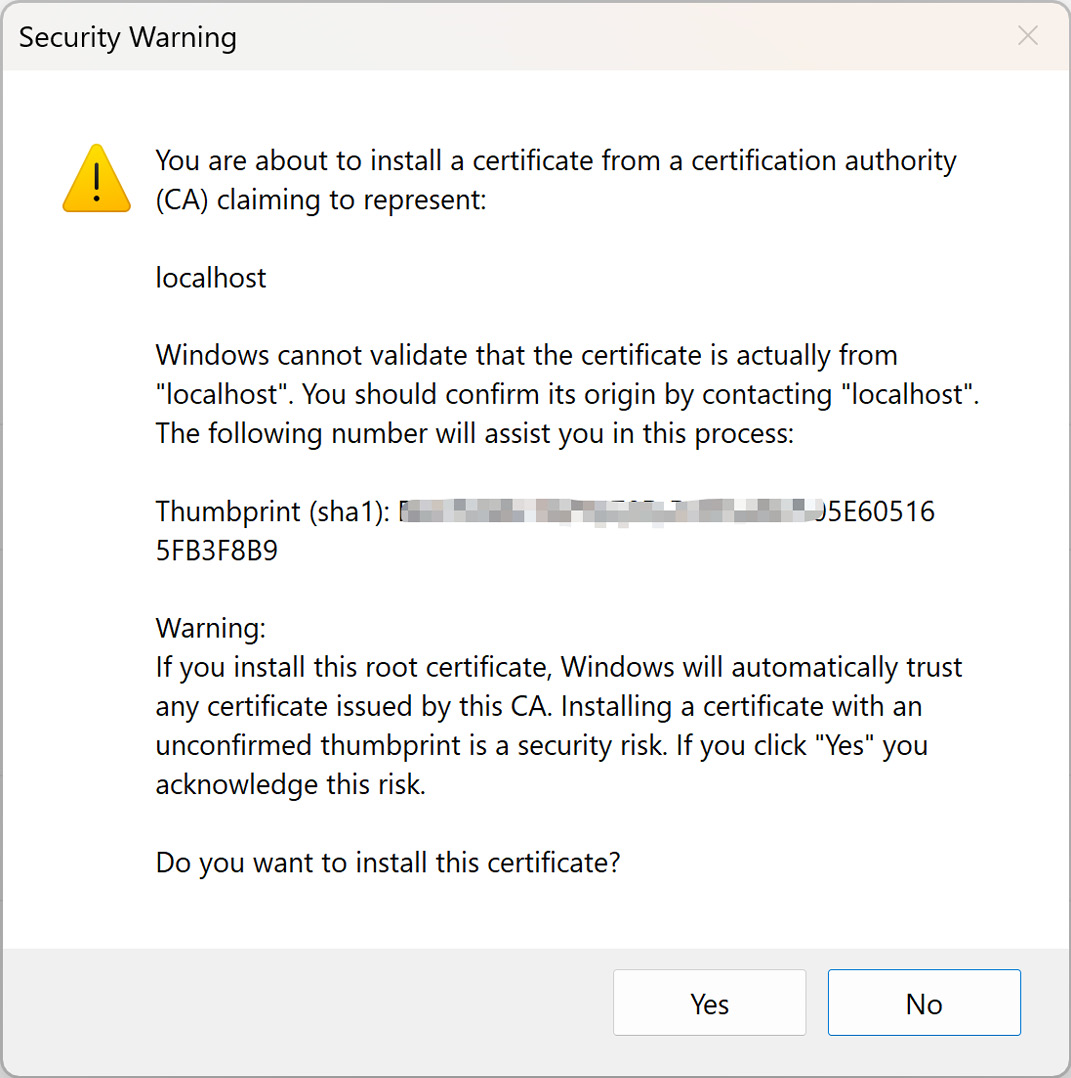Click the 'Do you want to install' question
The image size is (1071, 1078).
click(388, 863)
